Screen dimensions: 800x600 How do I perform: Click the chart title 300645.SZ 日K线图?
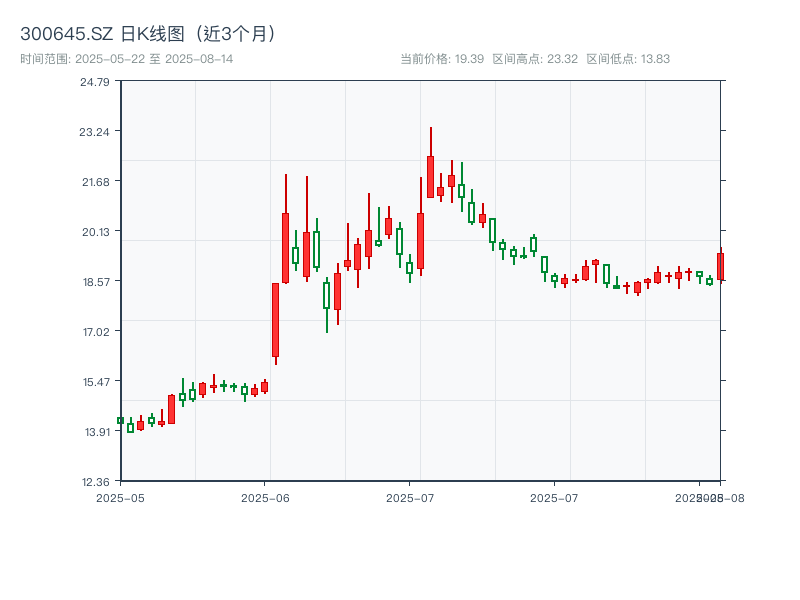pos(150,33)
